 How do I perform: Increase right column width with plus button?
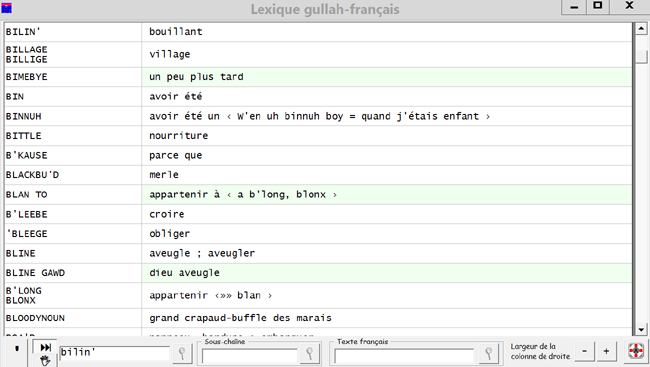[606, 352]
